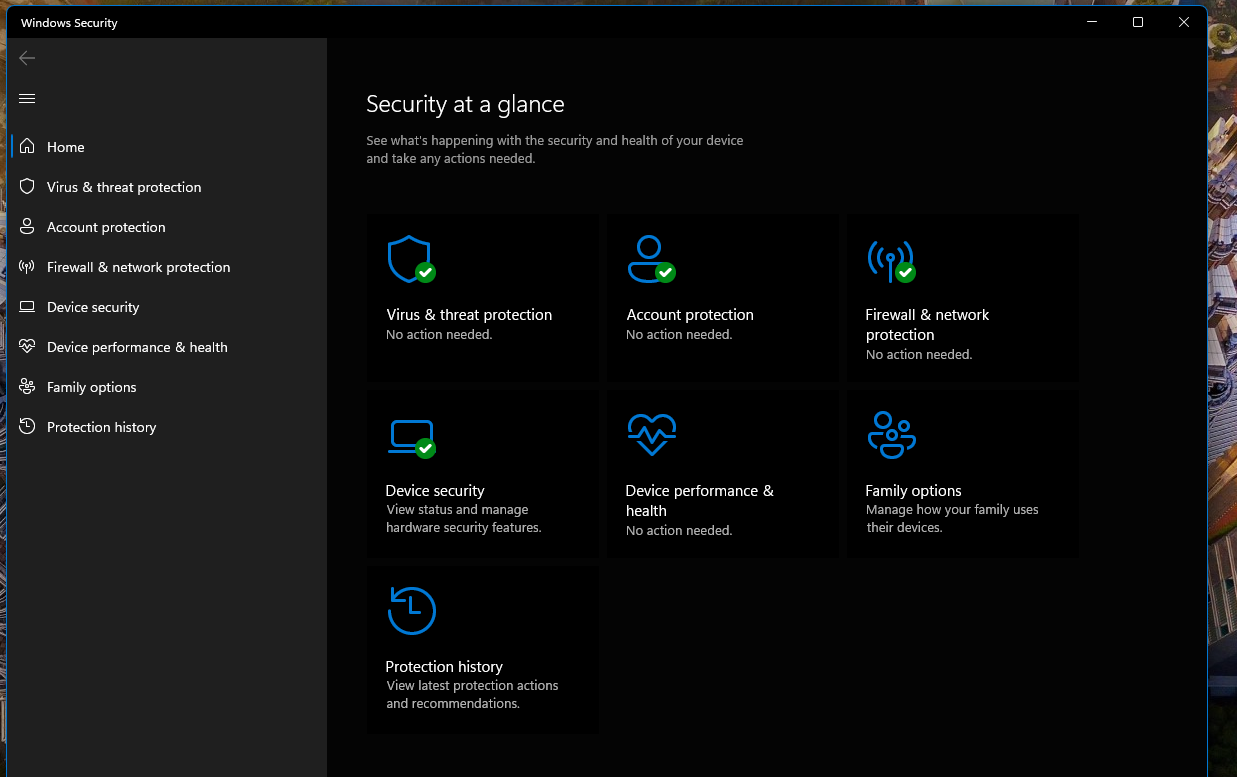Viewport: 1237px width, 777px height.
Task: Click the large shield icon on Virus & threat protection tile
Action: point(410,259)
